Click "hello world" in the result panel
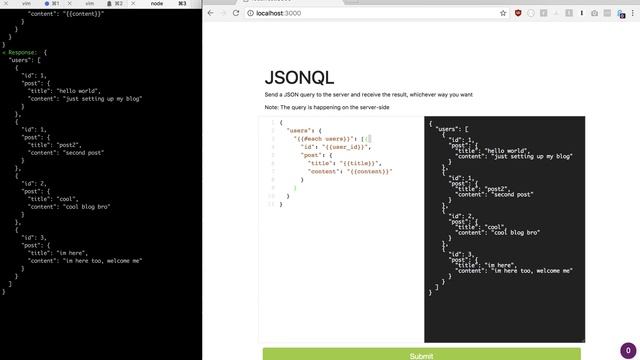 [507, 151]
